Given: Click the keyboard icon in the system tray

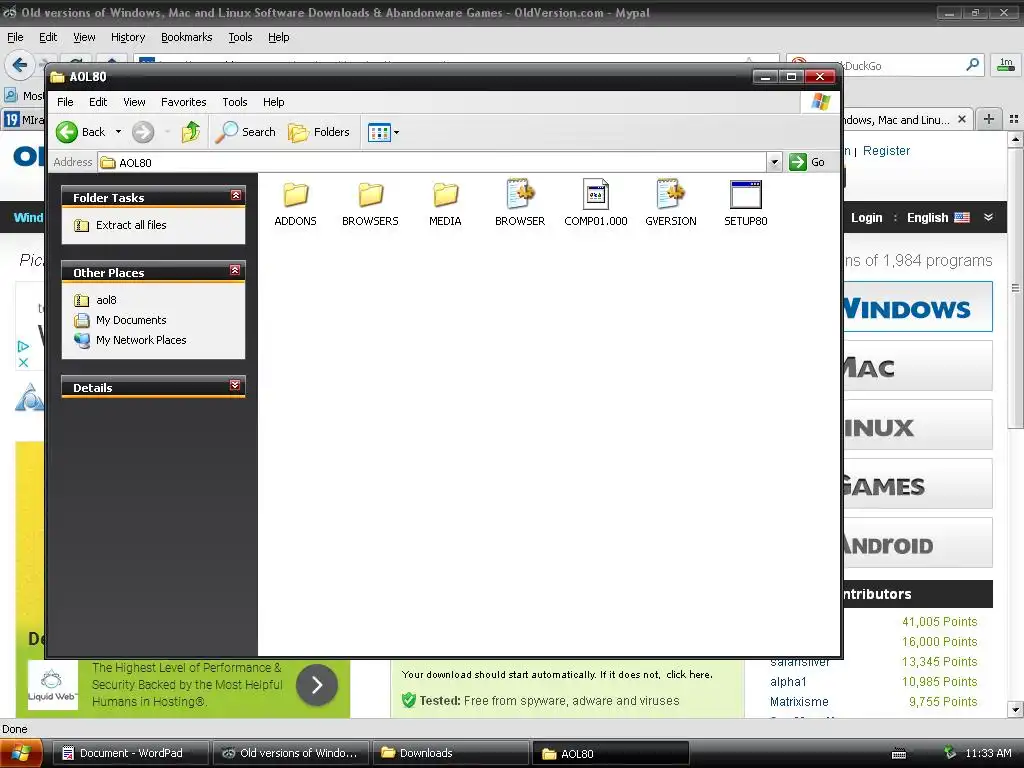Looking at the screenshot, I should click(899, 754).
